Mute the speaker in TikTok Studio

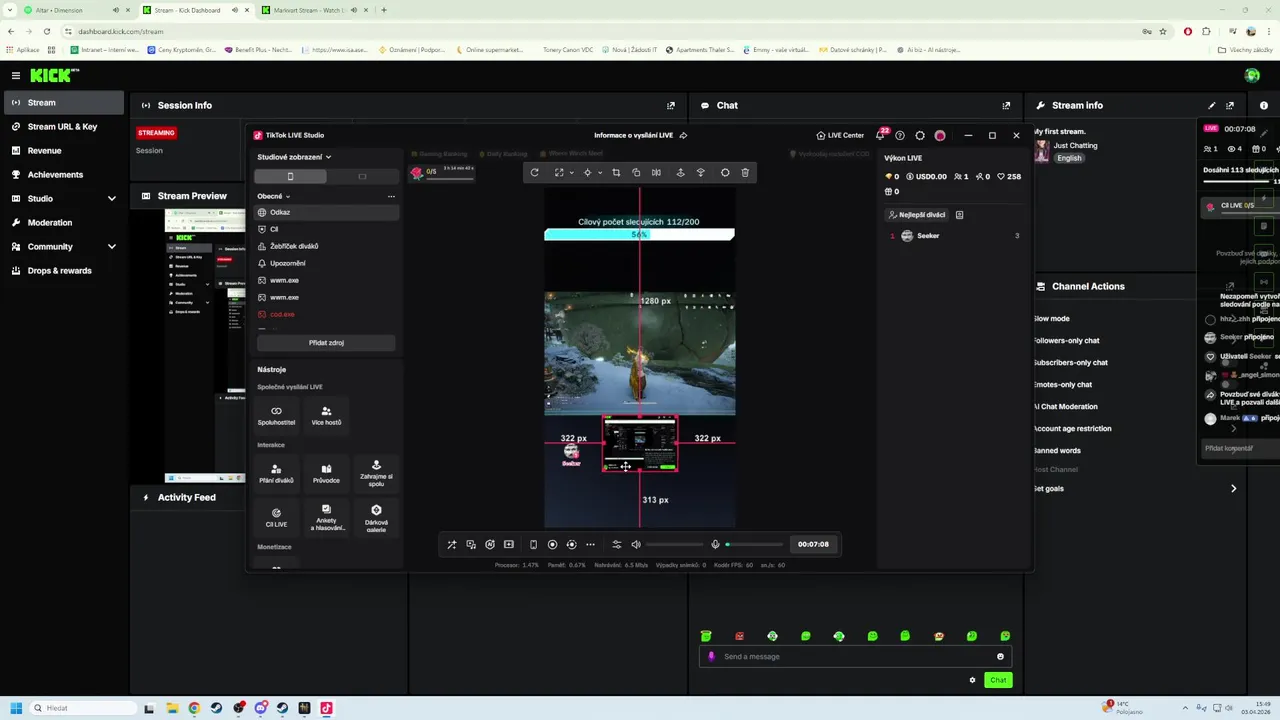click(636, 545)
